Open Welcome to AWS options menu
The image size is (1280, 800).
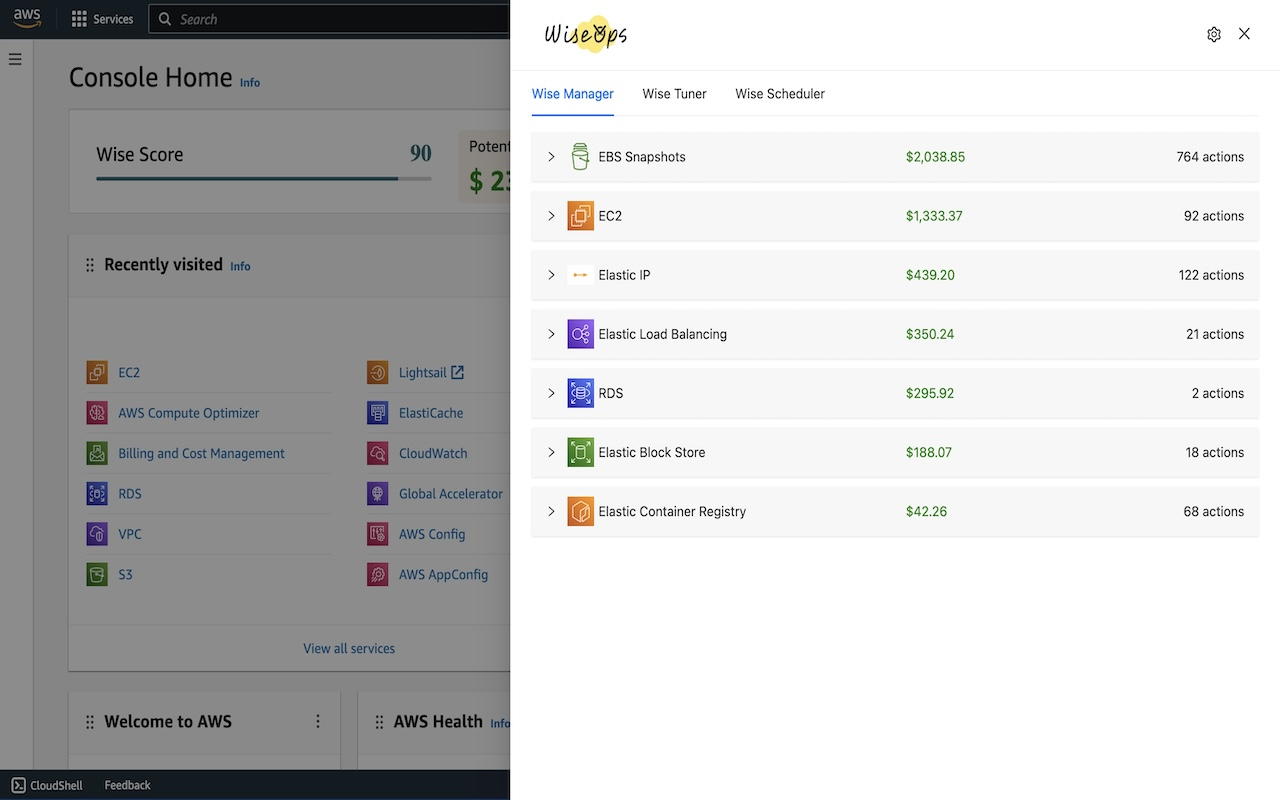click(x=318, y=721)
